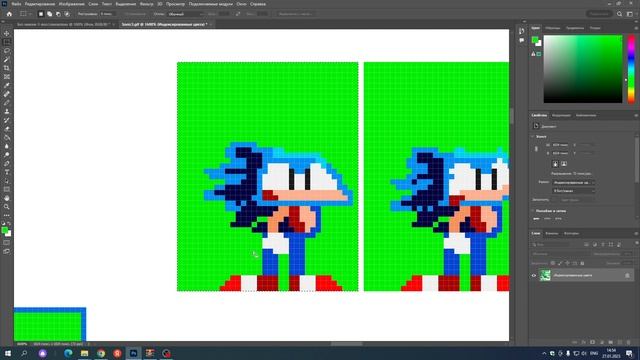Viewport: 640px width, 360px height.
Task: Open the Просмотр menu
Action: (175, 4)
